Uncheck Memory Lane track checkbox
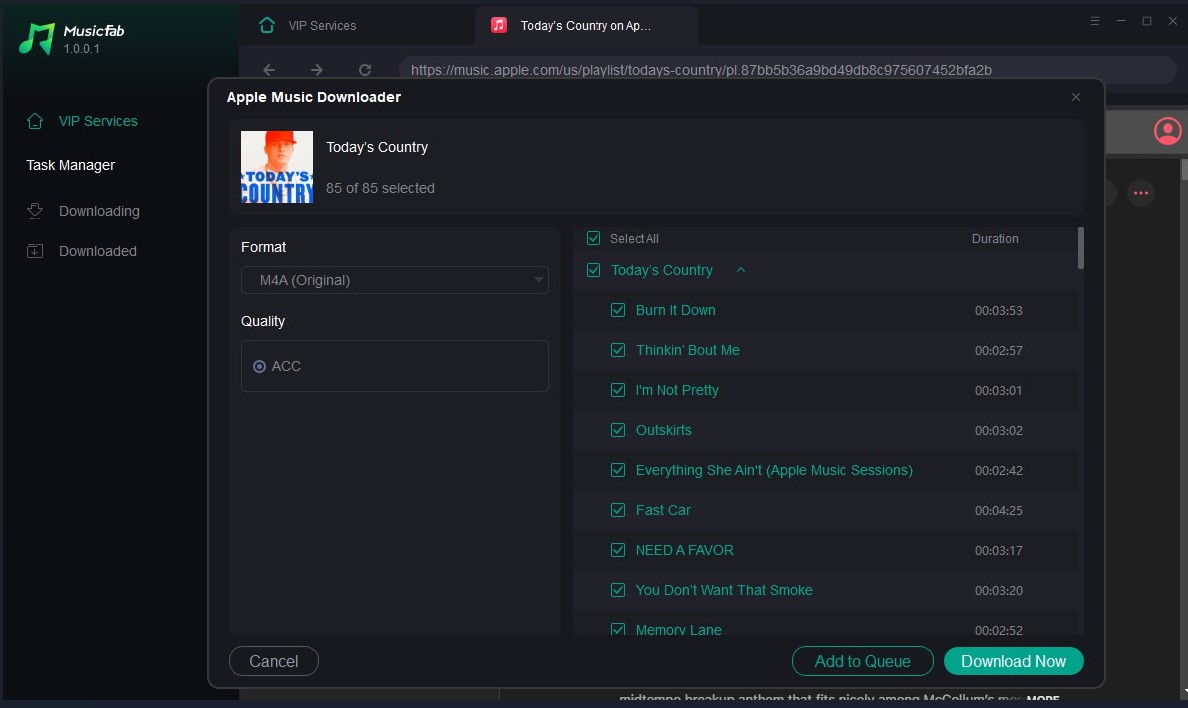 [x=617, y=629]
